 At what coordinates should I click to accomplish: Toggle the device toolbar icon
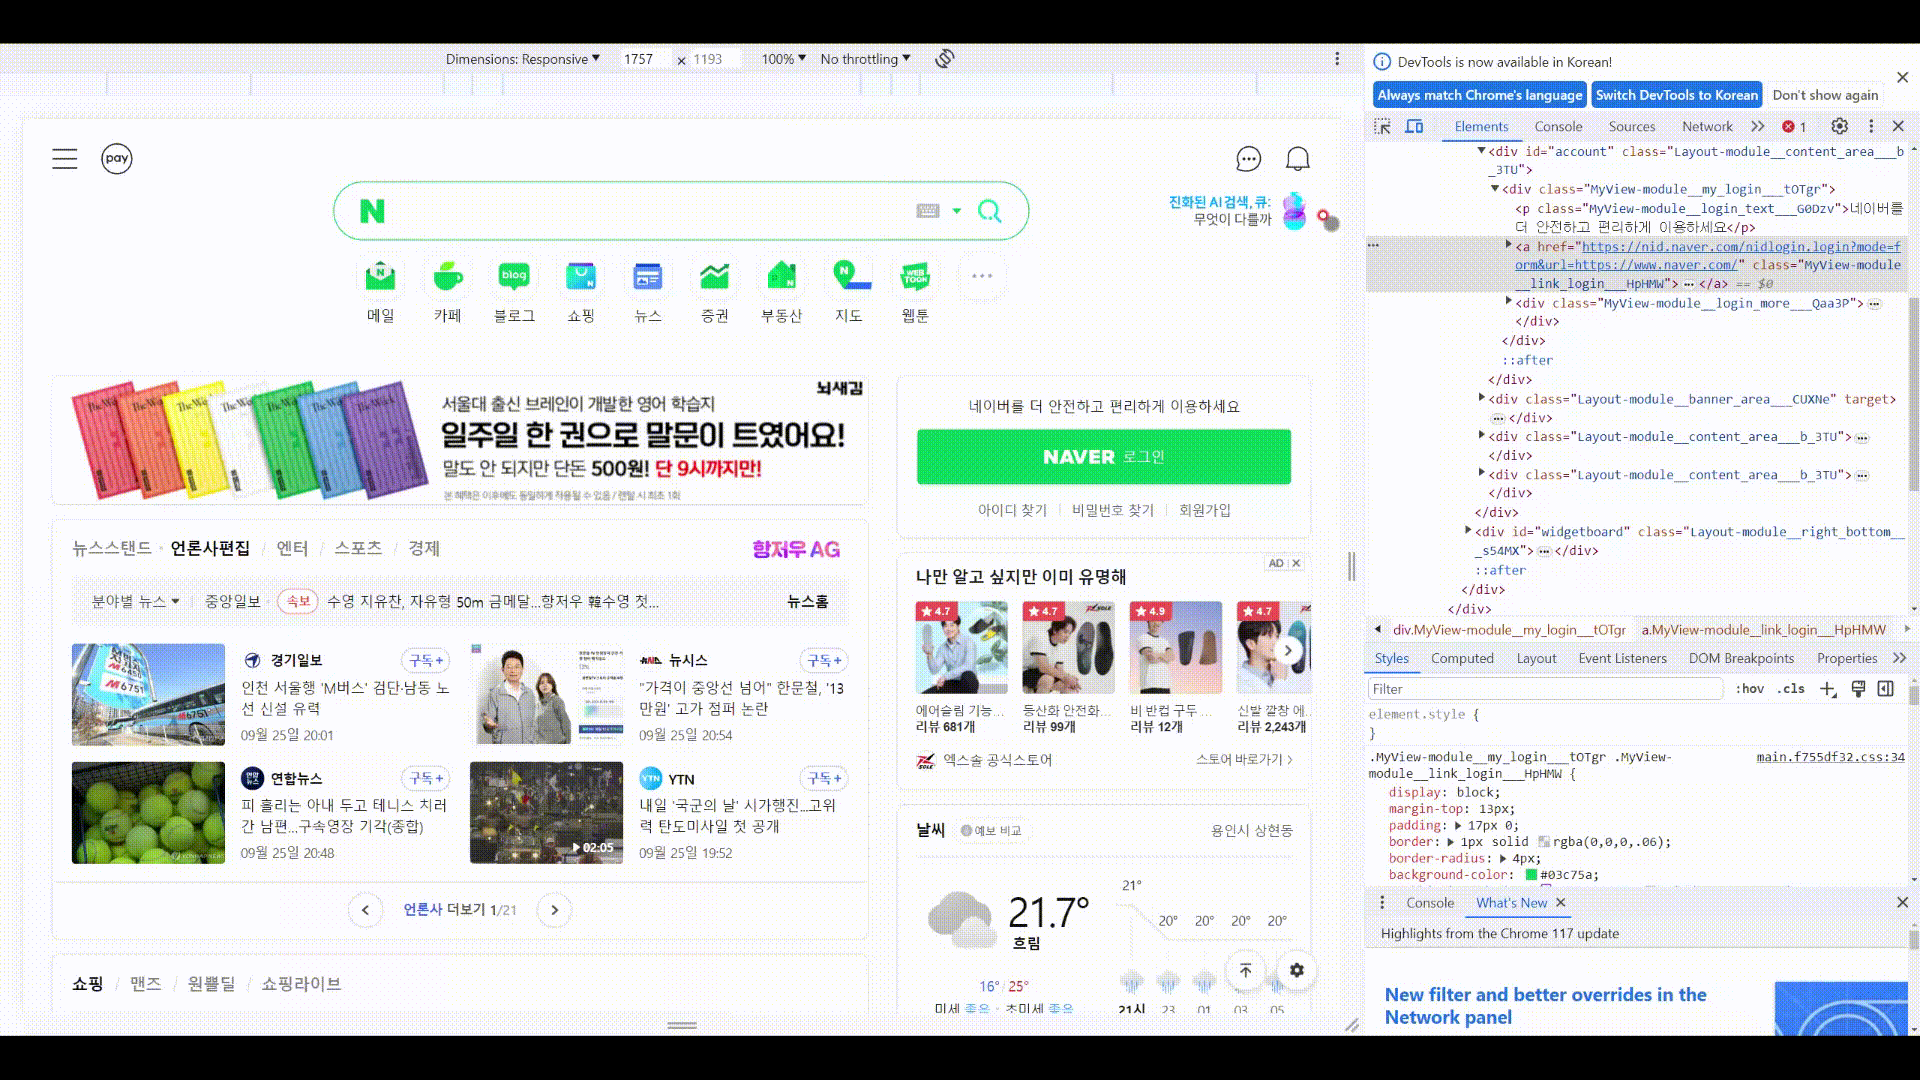pos(1414,127)
